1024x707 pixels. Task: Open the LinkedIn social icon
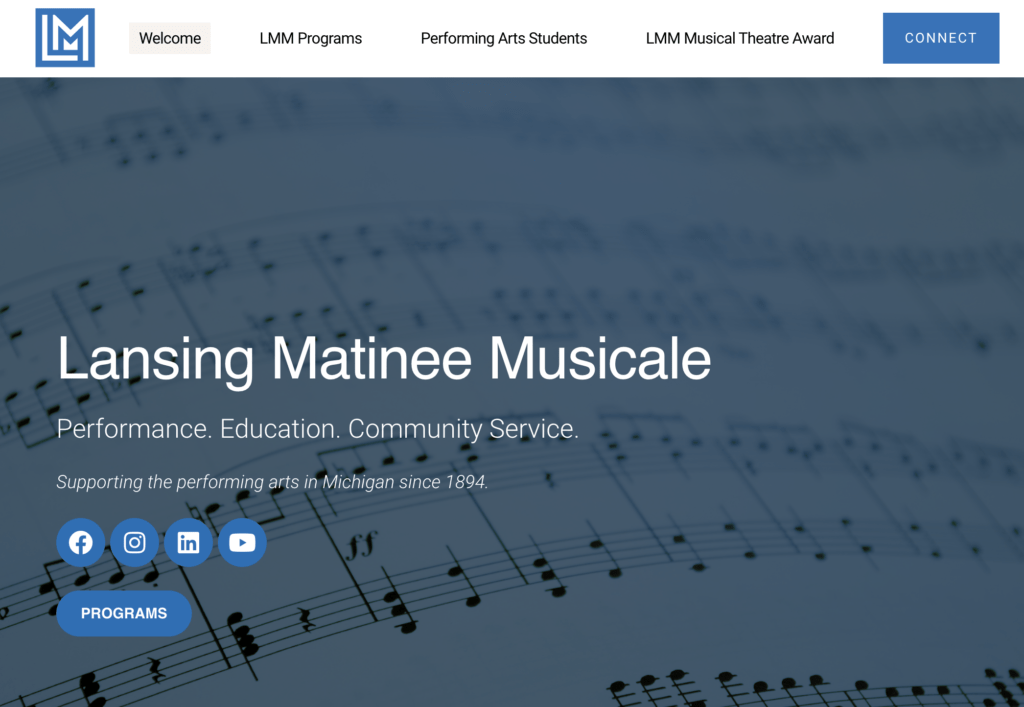point(188,542)
